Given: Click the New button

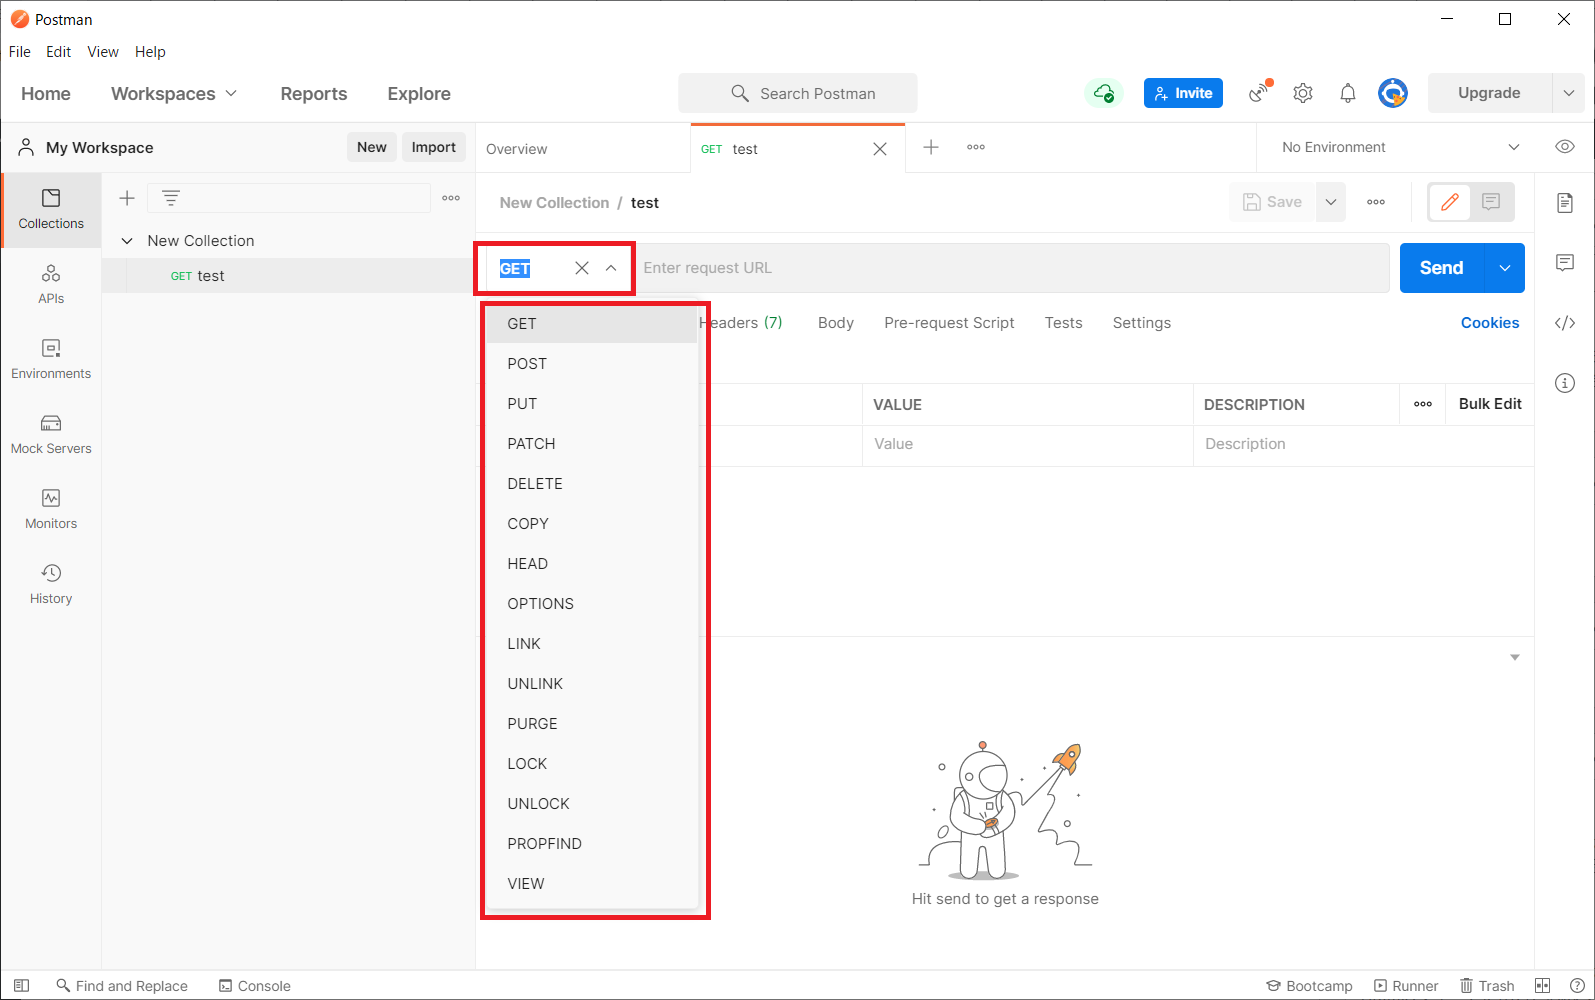Looking at the screenshot, I should coord(372,147).
